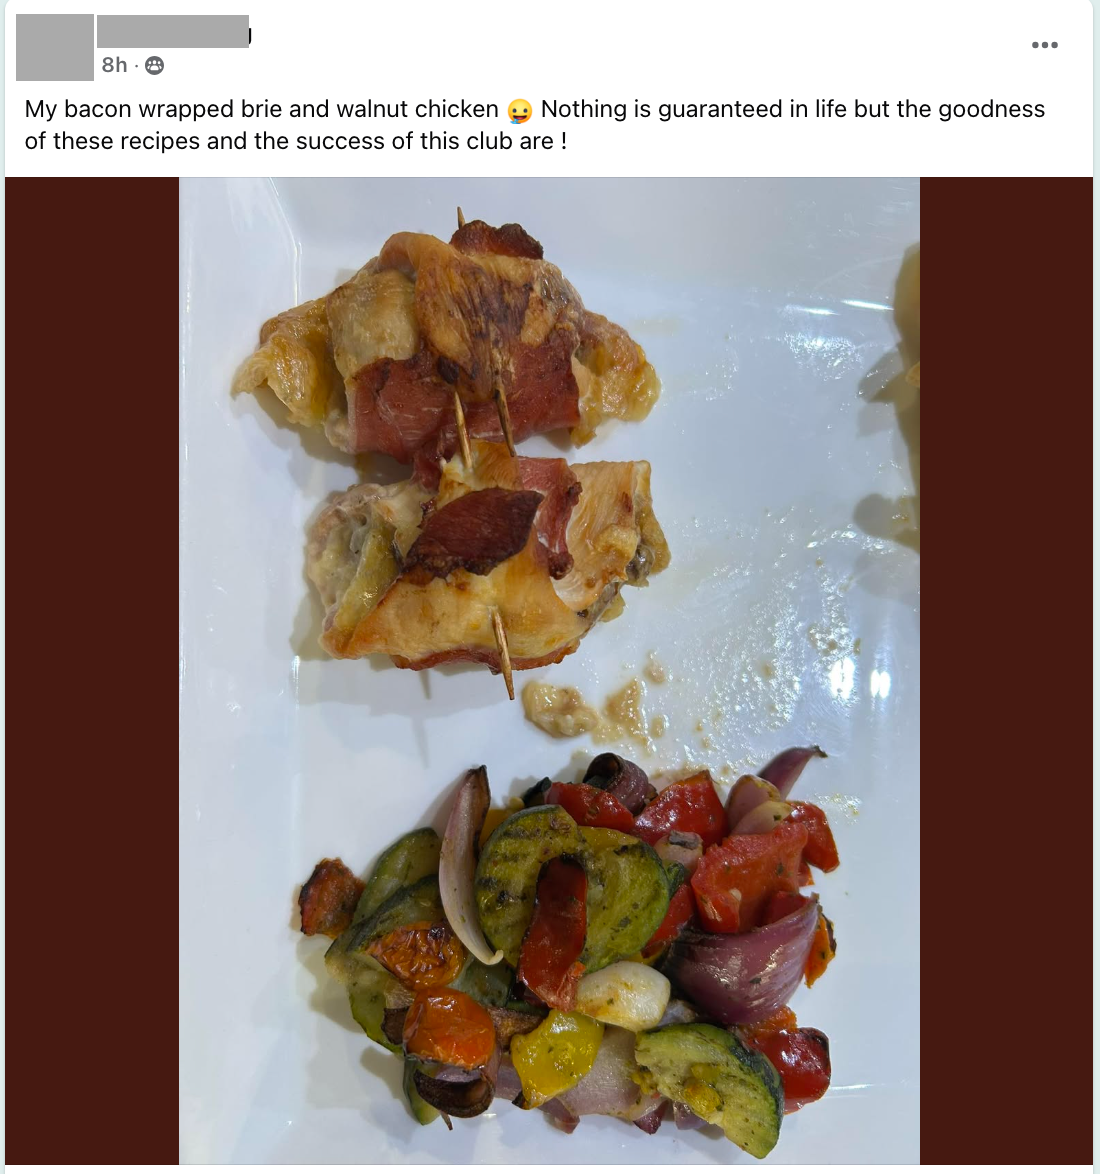Open the three-dot post options menu
Viewport: 1100px width, 1174px height.
tap(1045, 45)
